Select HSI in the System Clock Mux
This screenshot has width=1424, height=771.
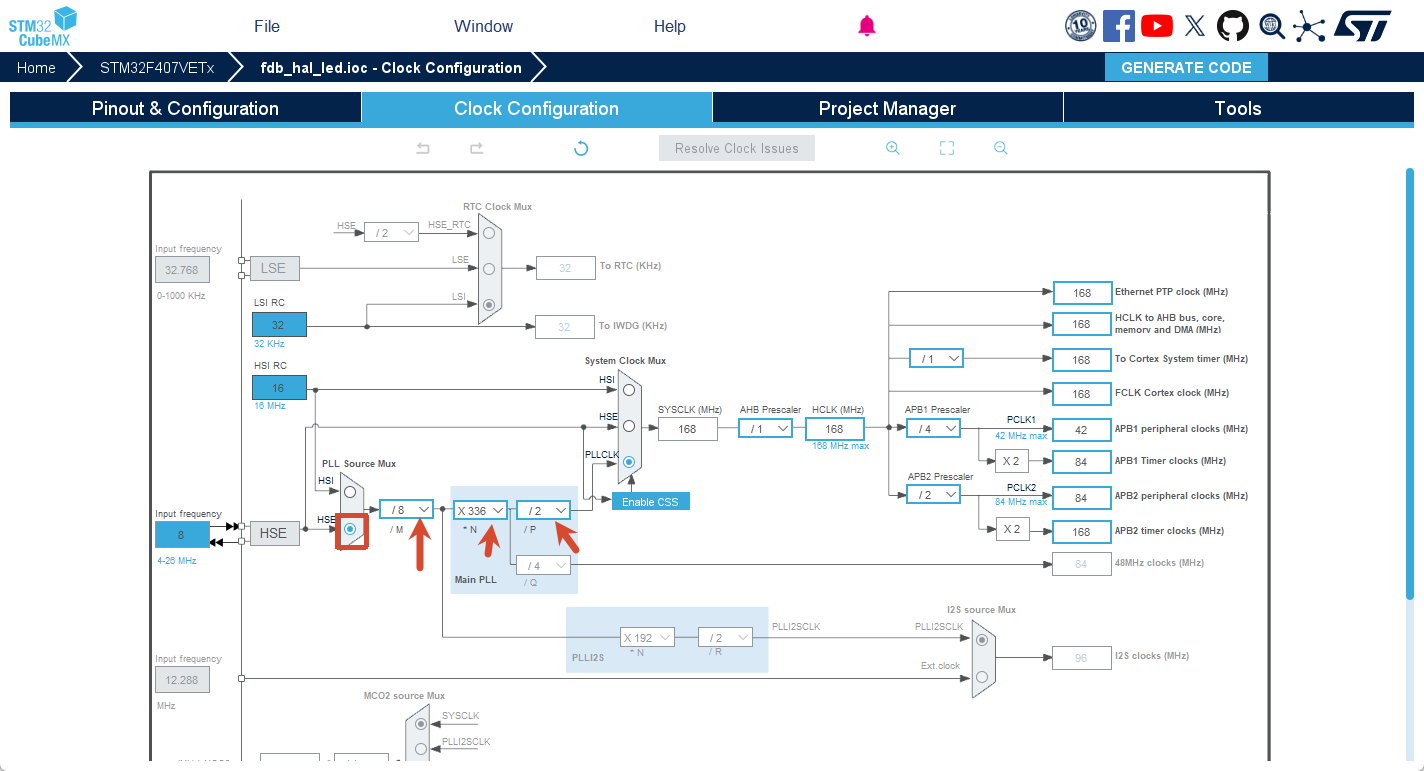tap(629, 389)
